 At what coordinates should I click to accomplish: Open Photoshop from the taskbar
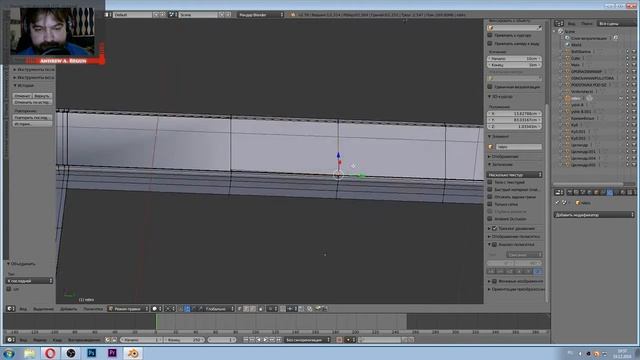[91, 353]
